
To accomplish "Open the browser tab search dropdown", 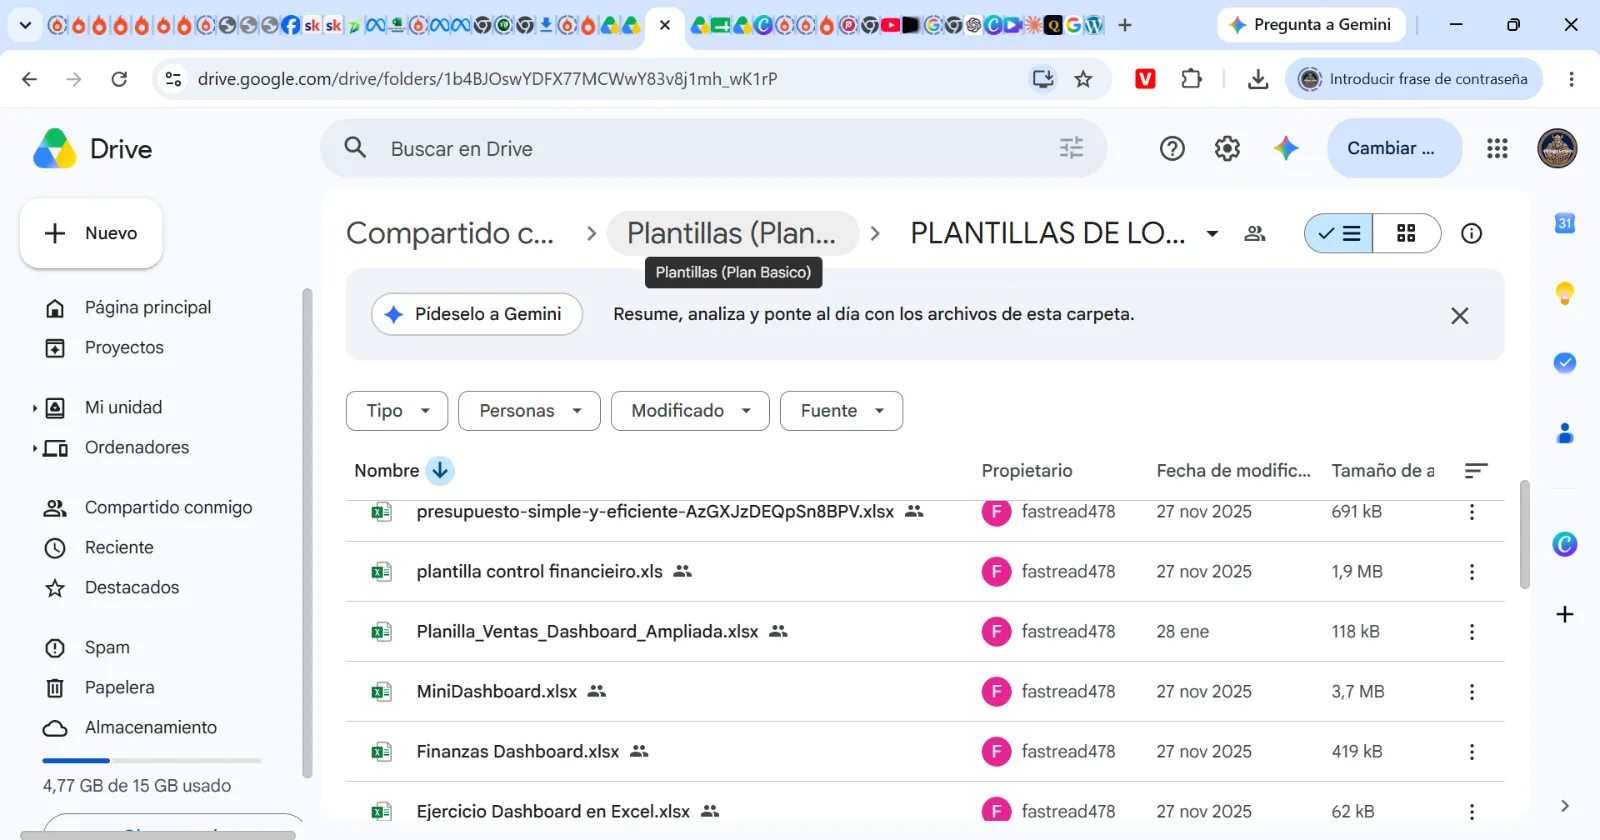I will coord(25,25).
